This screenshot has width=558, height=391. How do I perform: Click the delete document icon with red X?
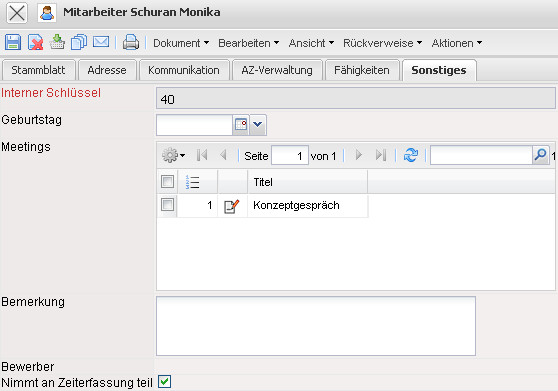click(x=35, y=42)
